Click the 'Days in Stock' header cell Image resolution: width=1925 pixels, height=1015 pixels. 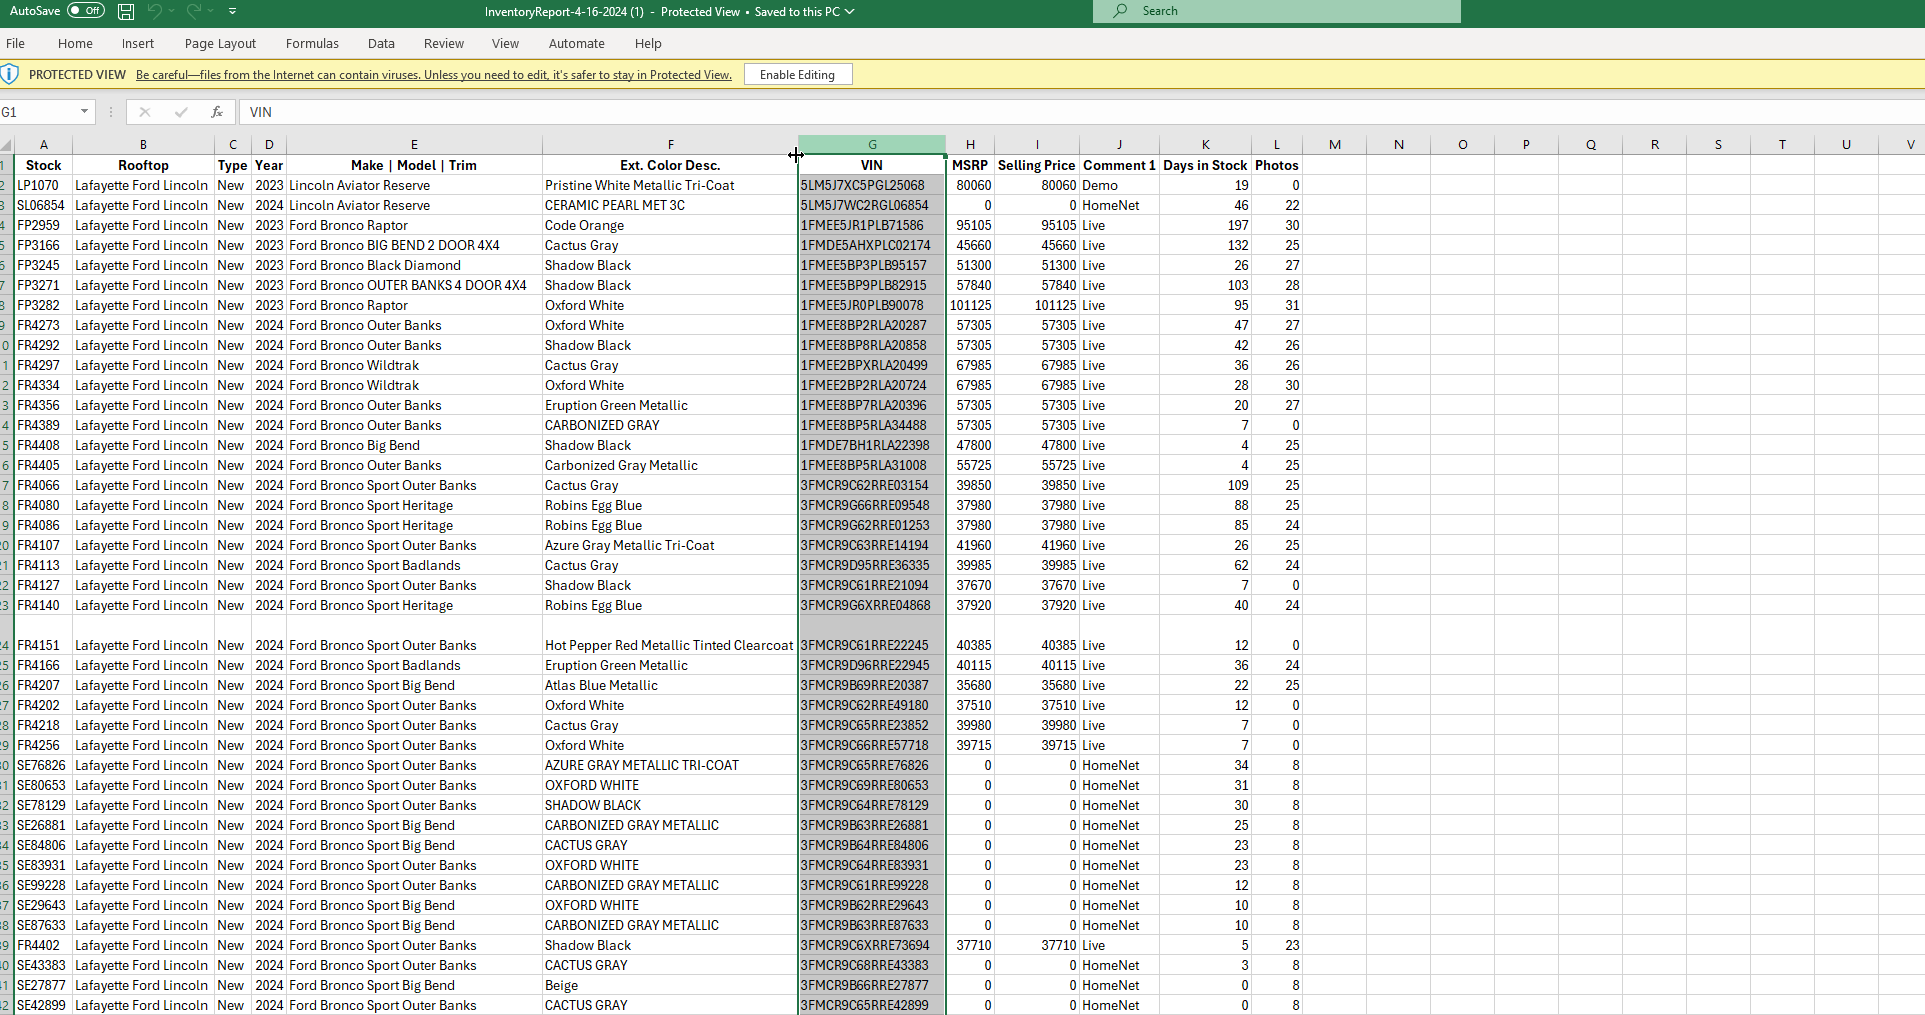tap(1205, 165)
